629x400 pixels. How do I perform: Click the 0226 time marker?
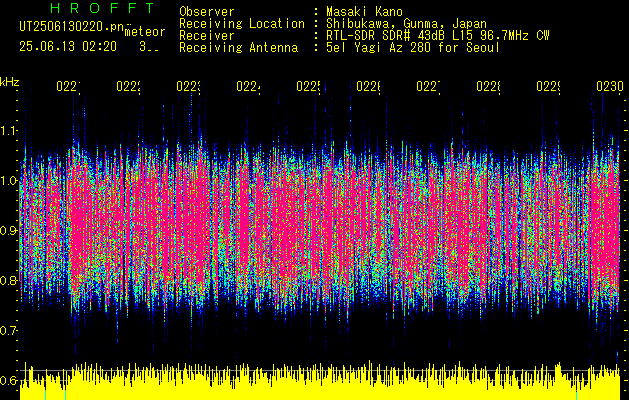point(369,86)
